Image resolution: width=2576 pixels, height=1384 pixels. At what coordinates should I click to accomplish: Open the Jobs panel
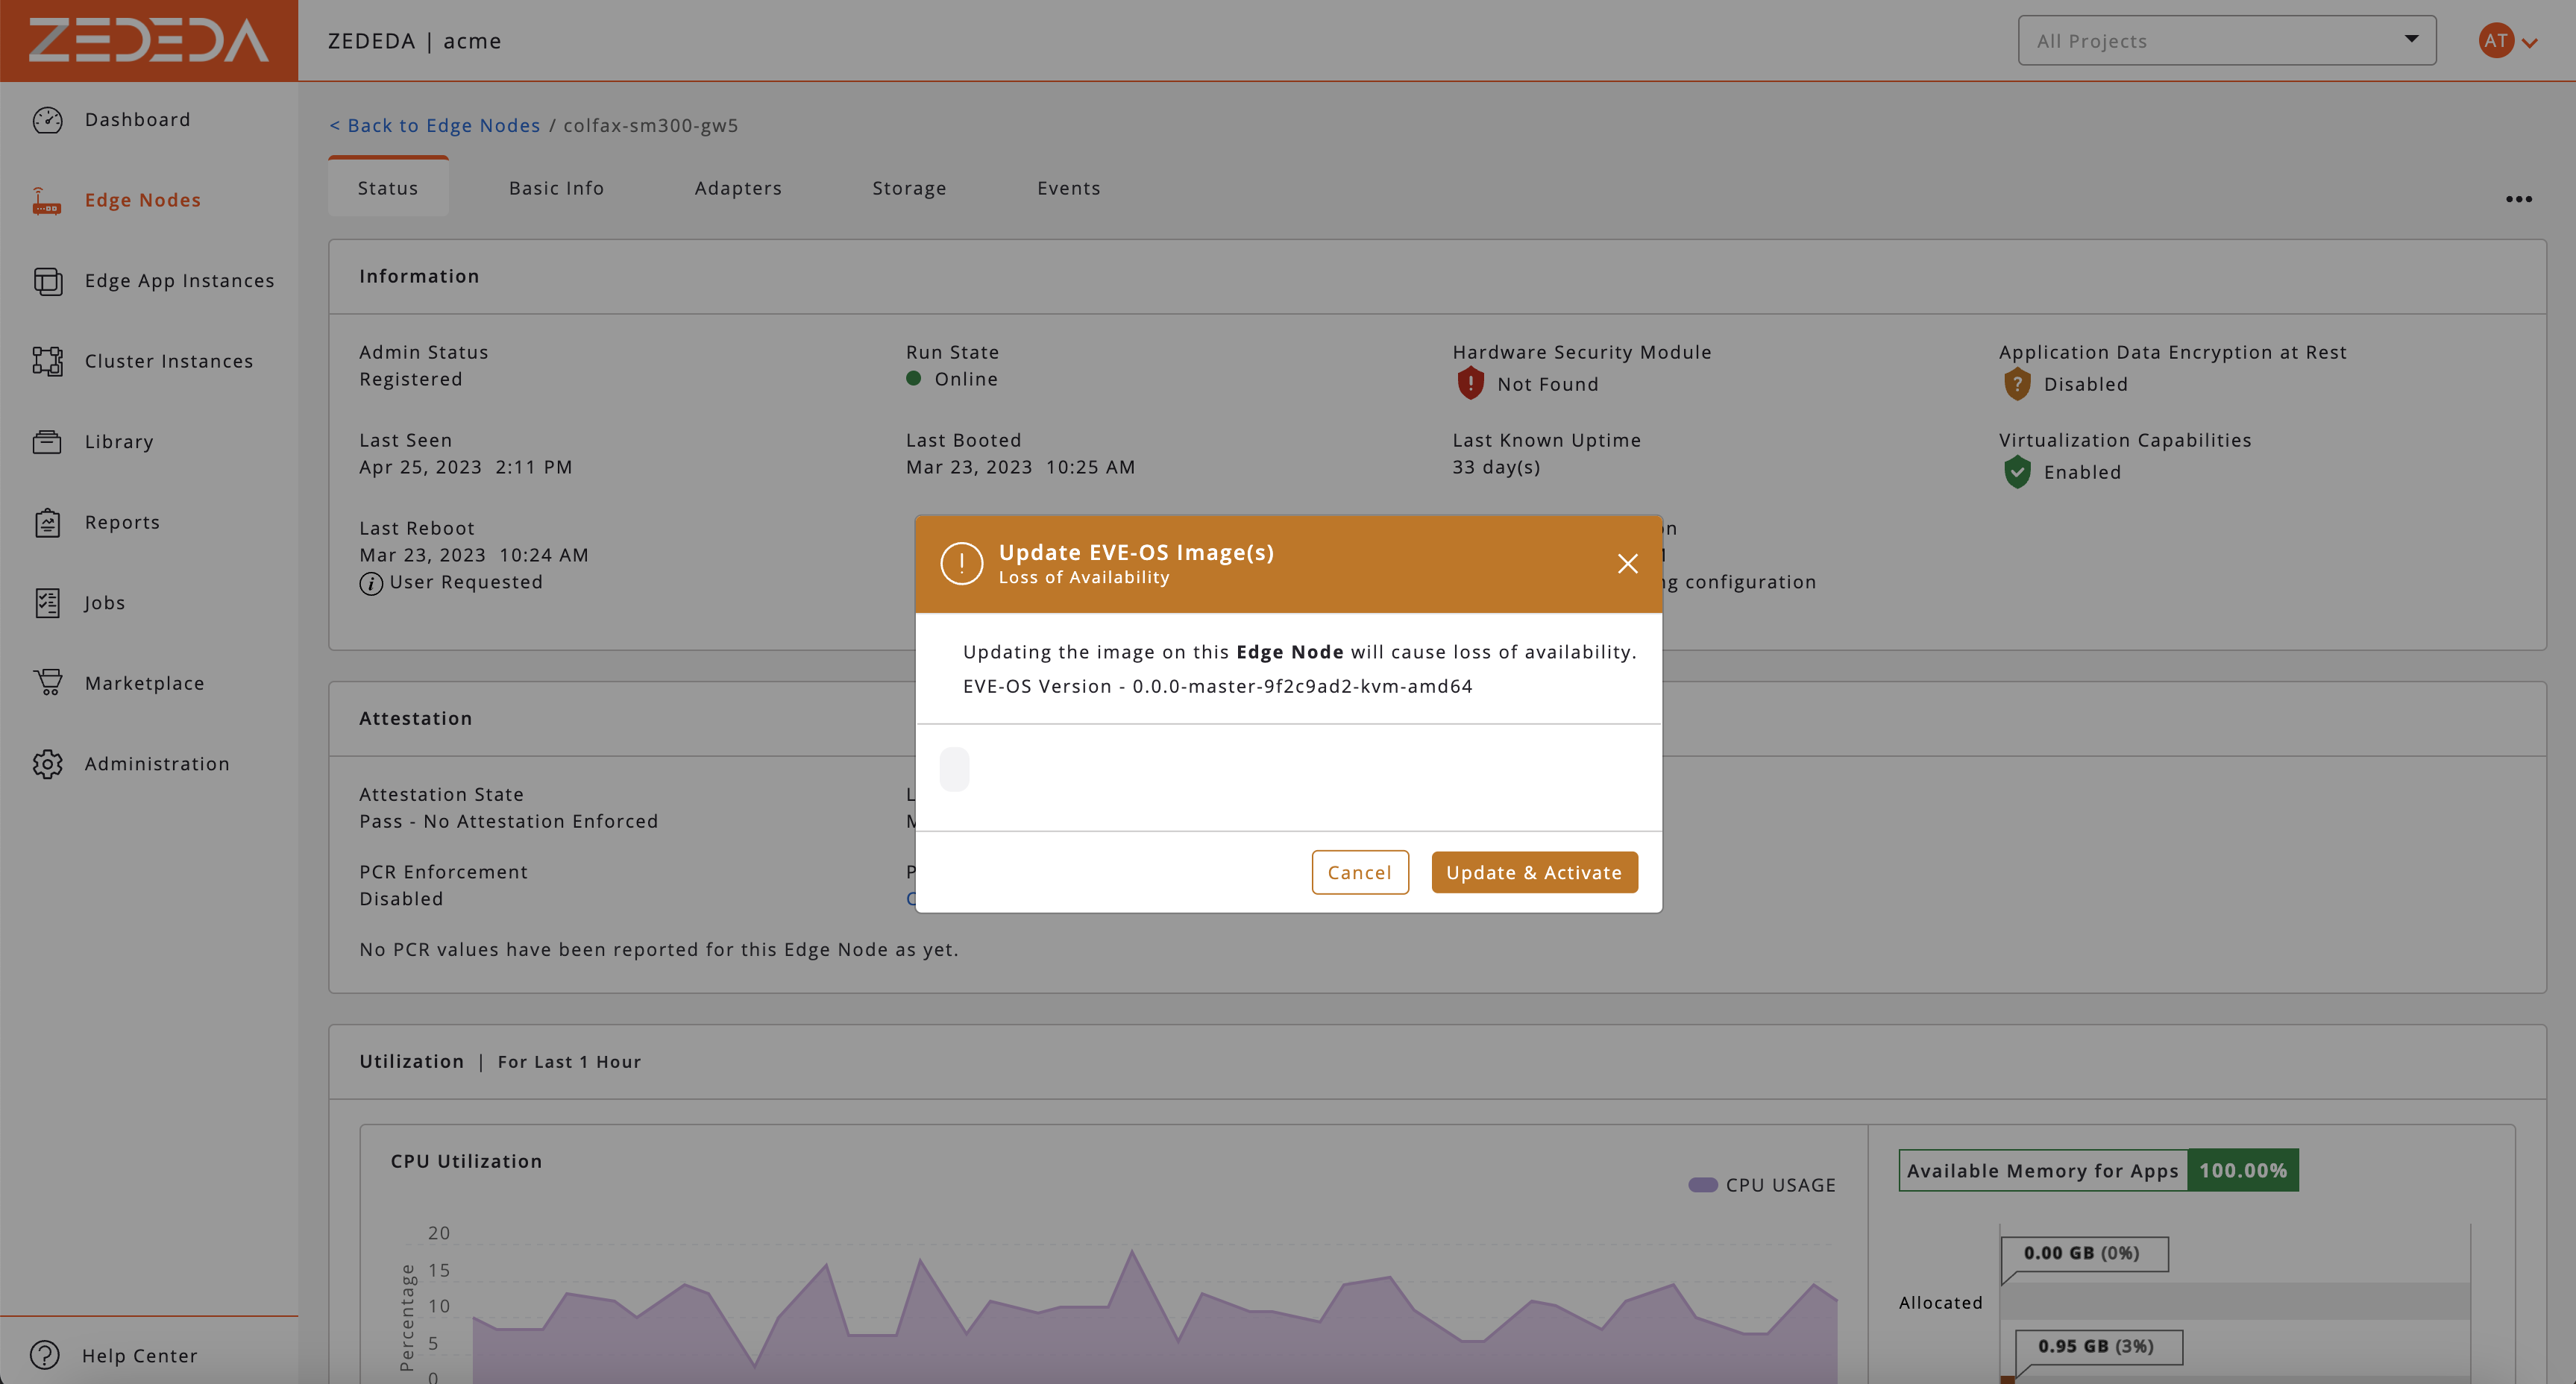(x=104, y=602)
